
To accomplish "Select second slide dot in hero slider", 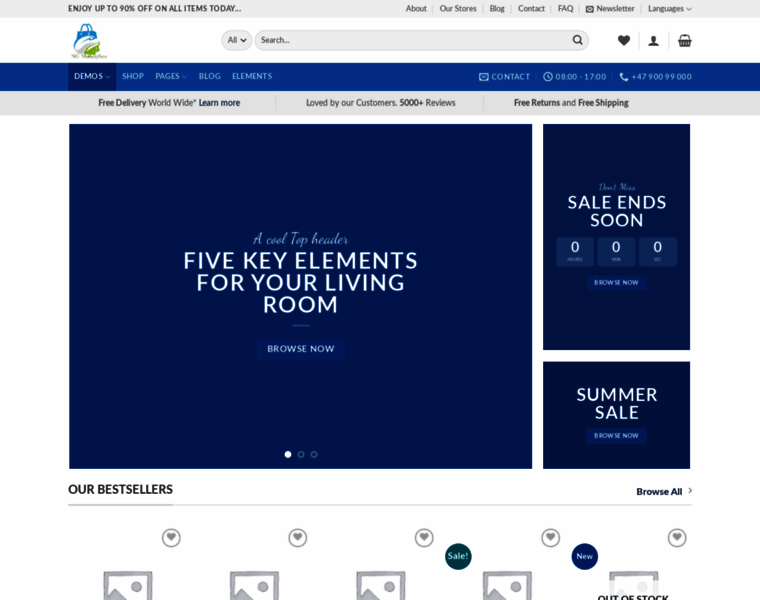I will pos(301,454).
